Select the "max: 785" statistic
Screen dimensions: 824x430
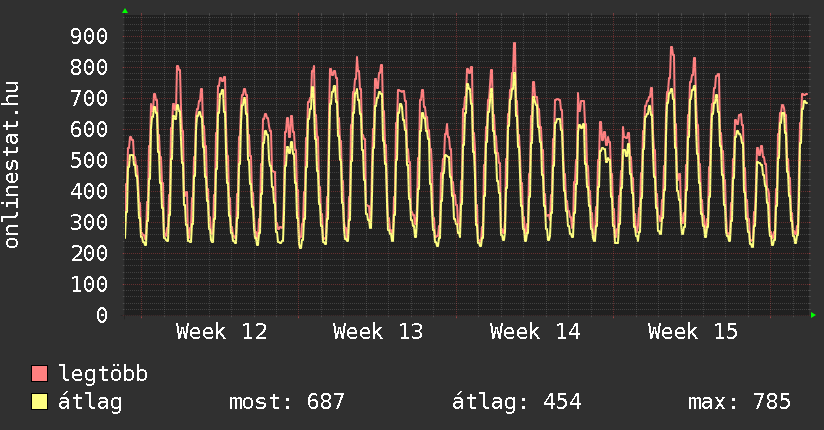tap(739, 402)
